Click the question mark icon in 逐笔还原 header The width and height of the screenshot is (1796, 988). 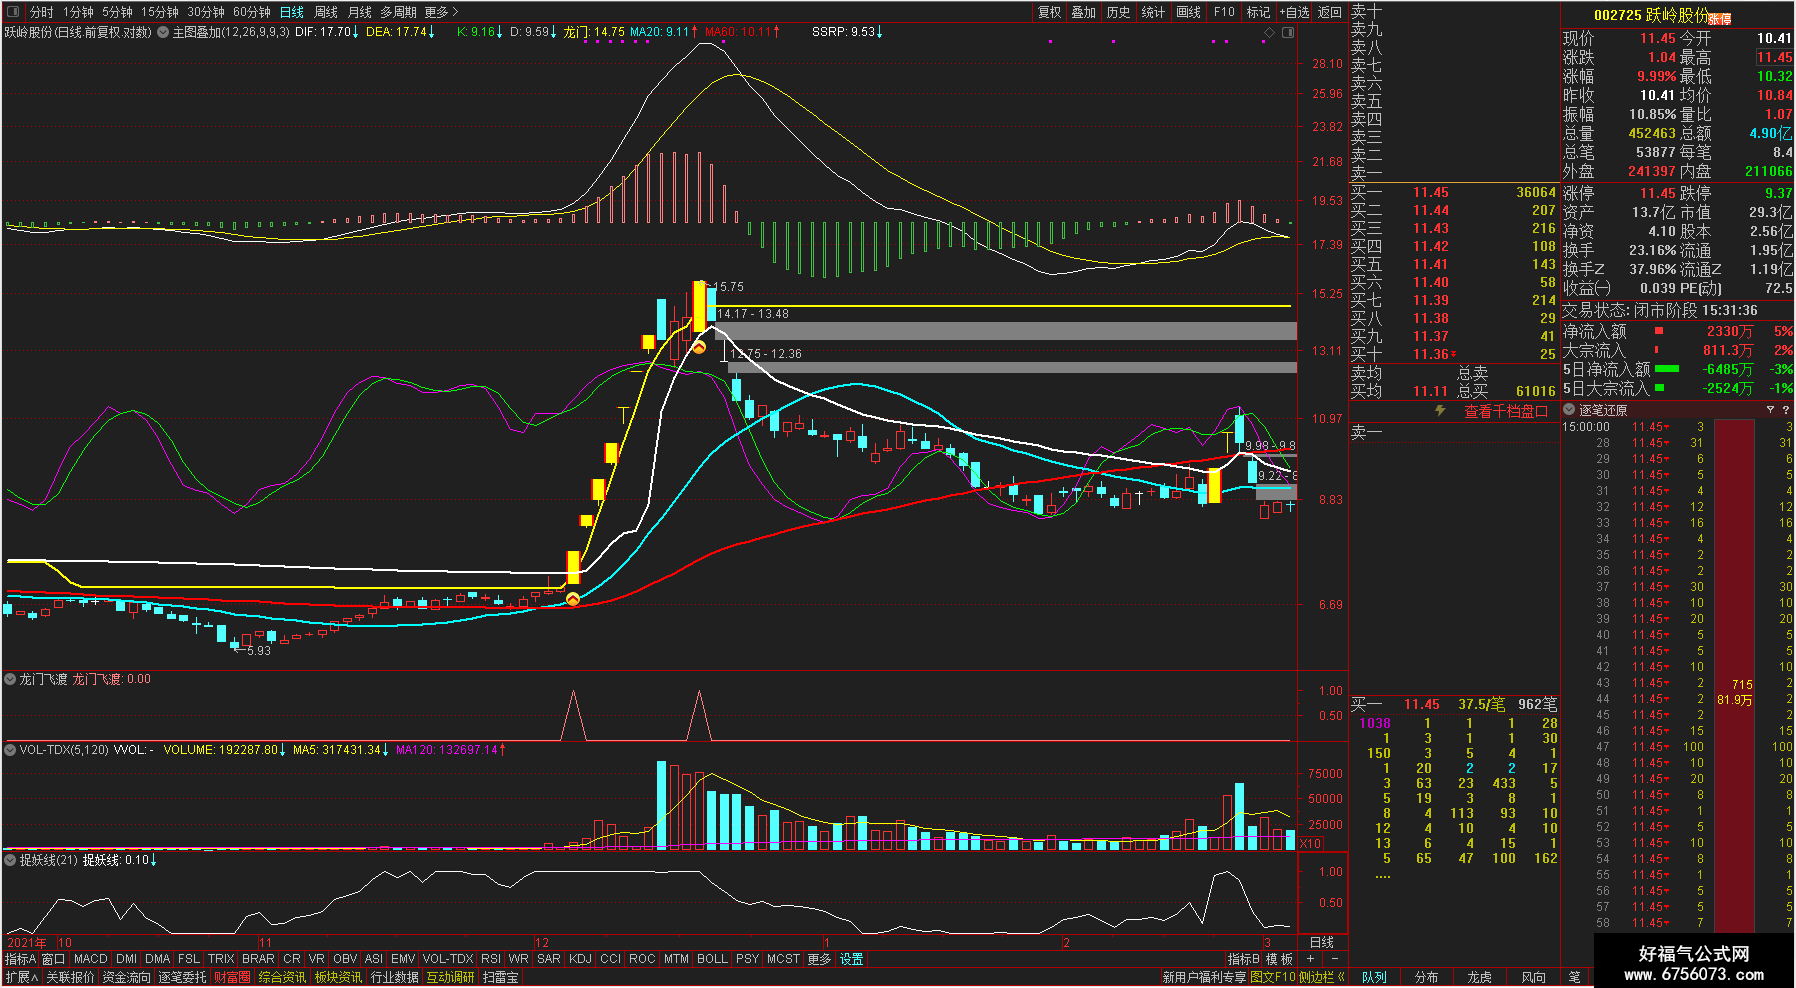pos(1786,410)
